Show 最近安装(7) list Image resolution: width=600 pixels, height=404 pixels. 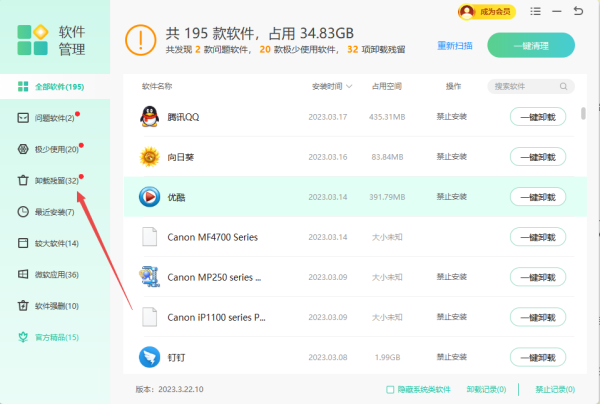[x=55, y=212]
